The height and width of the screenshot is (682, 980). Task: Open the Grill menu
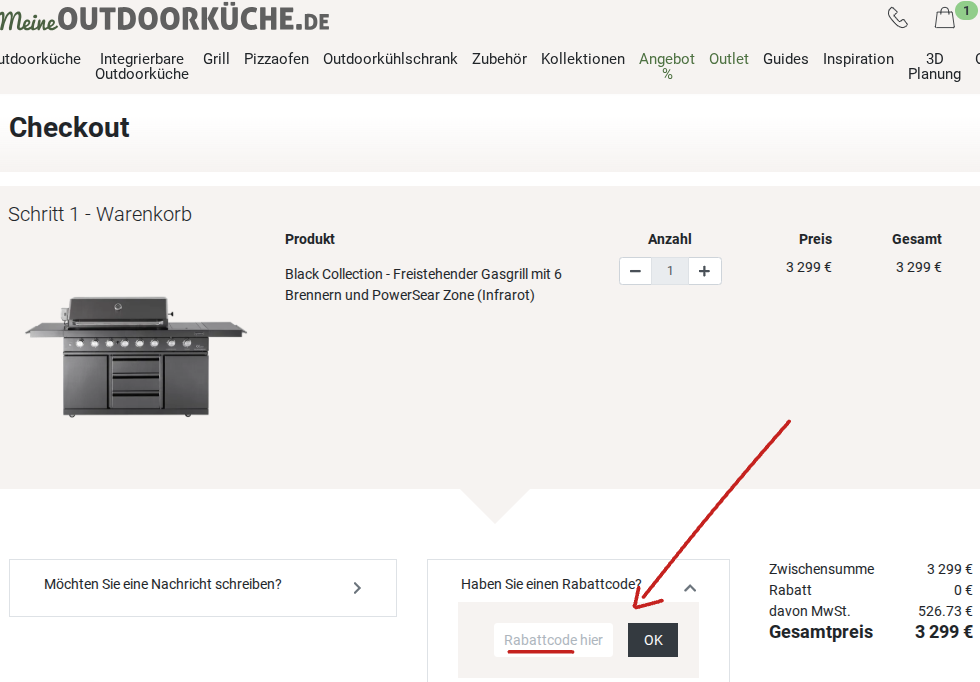(x=216, y=59)
